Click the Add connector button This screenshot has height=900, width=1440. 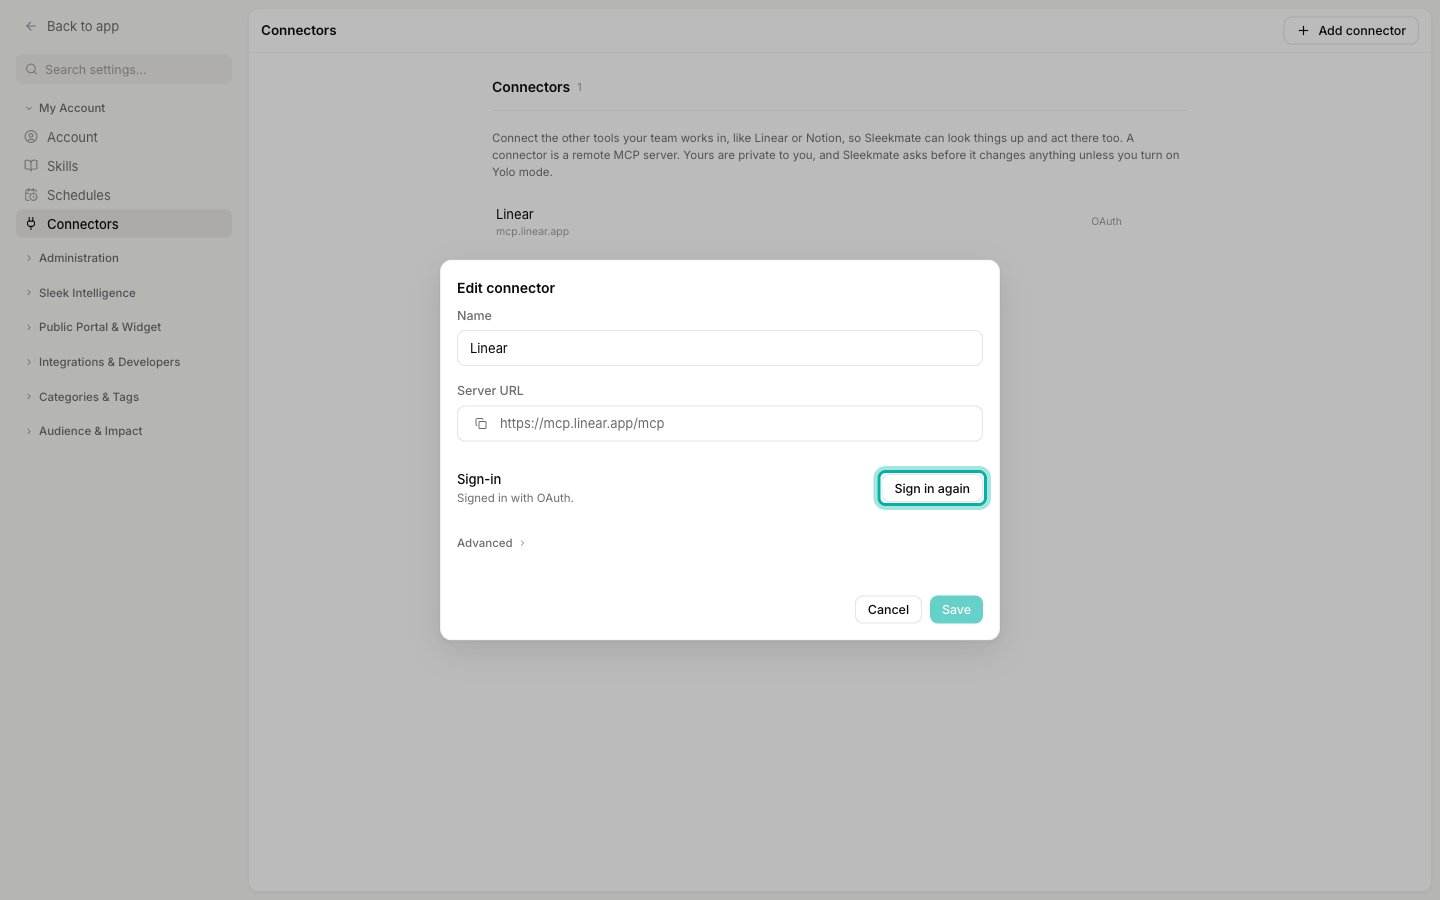tap(1351, 31)
